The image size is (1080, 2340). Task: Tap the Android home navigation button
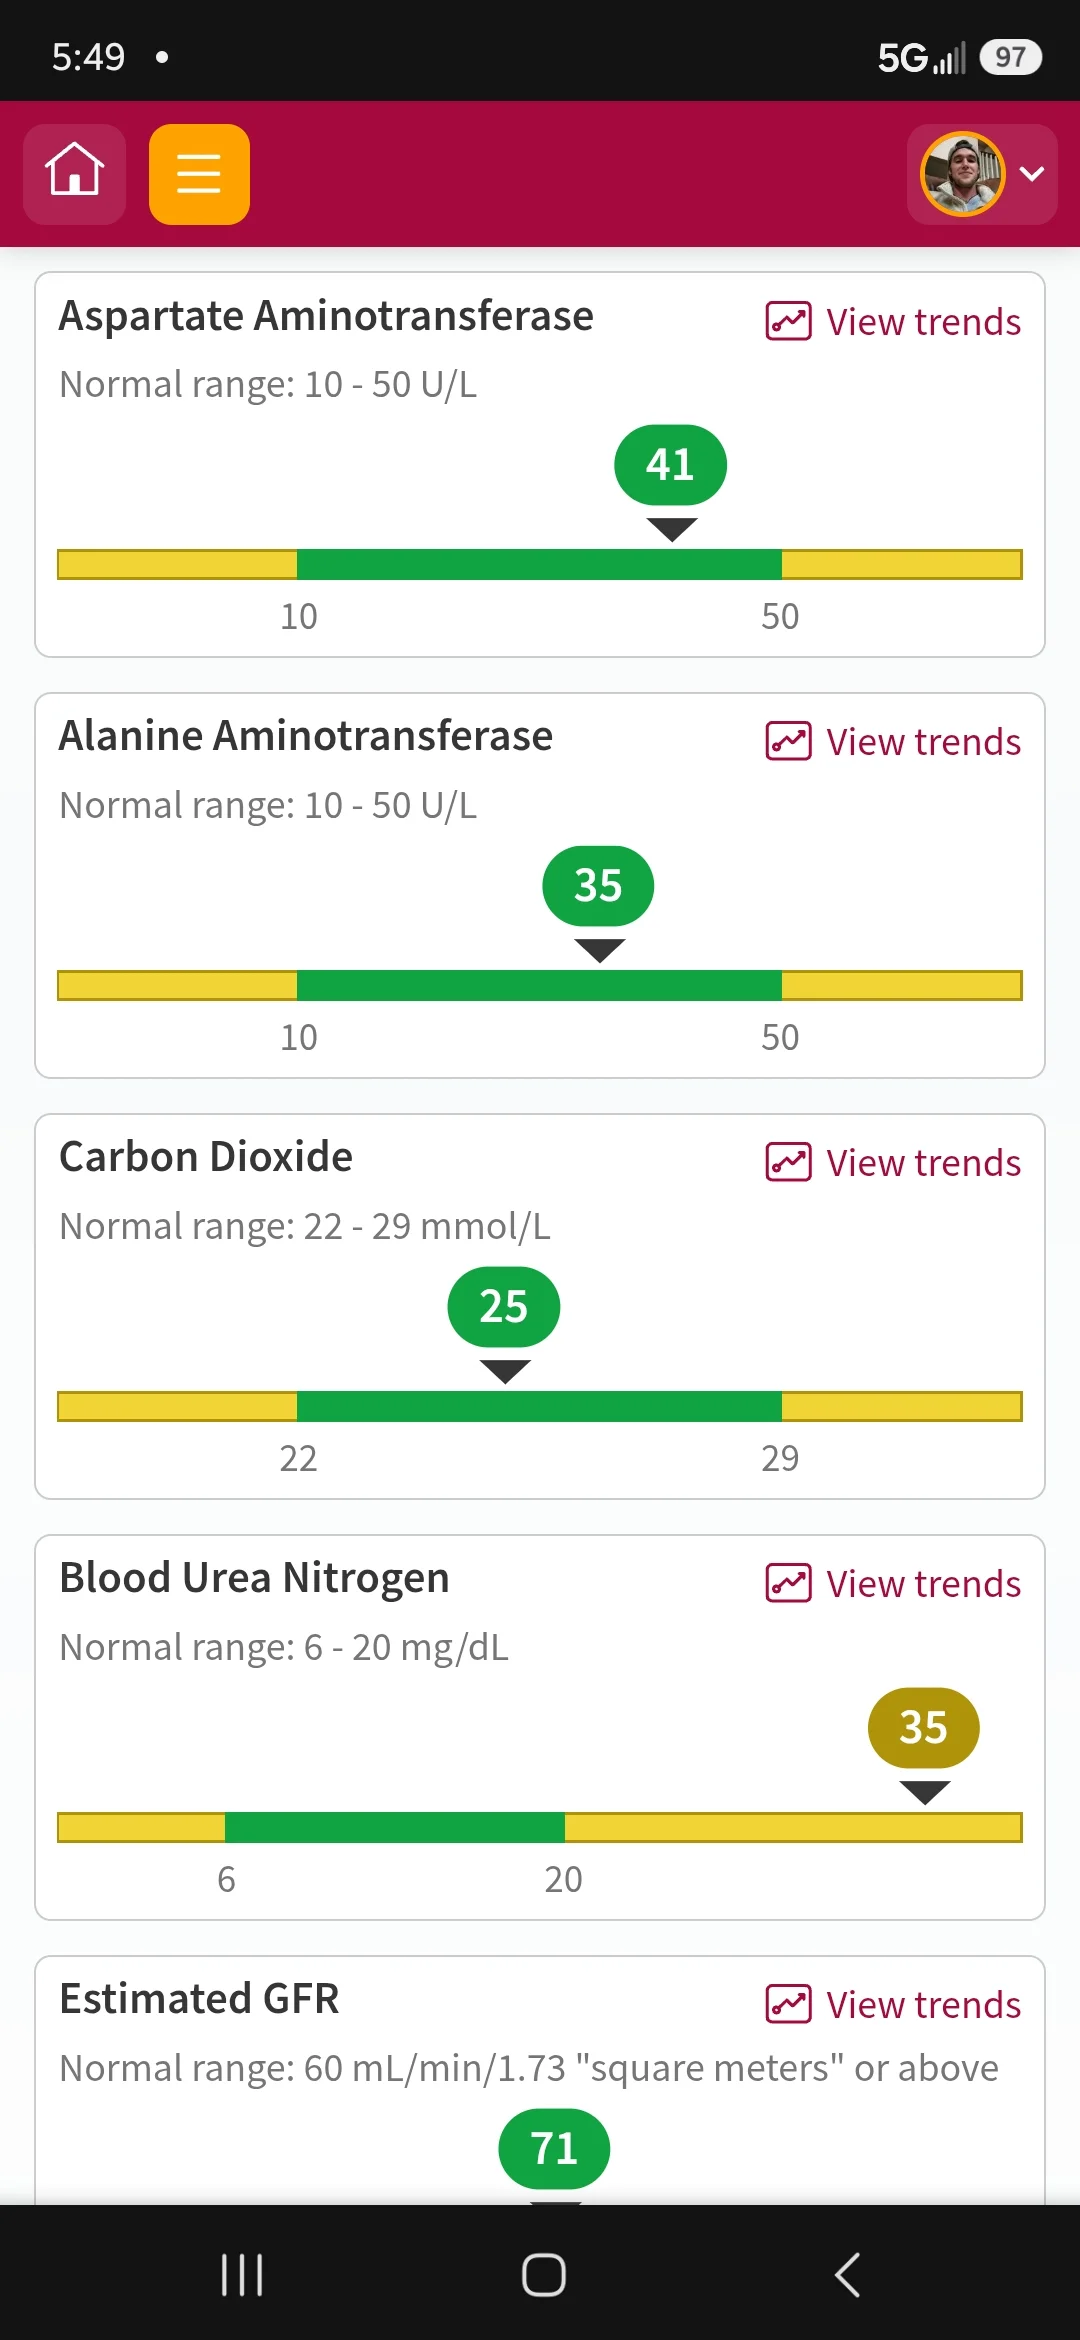click(543, 2275)
